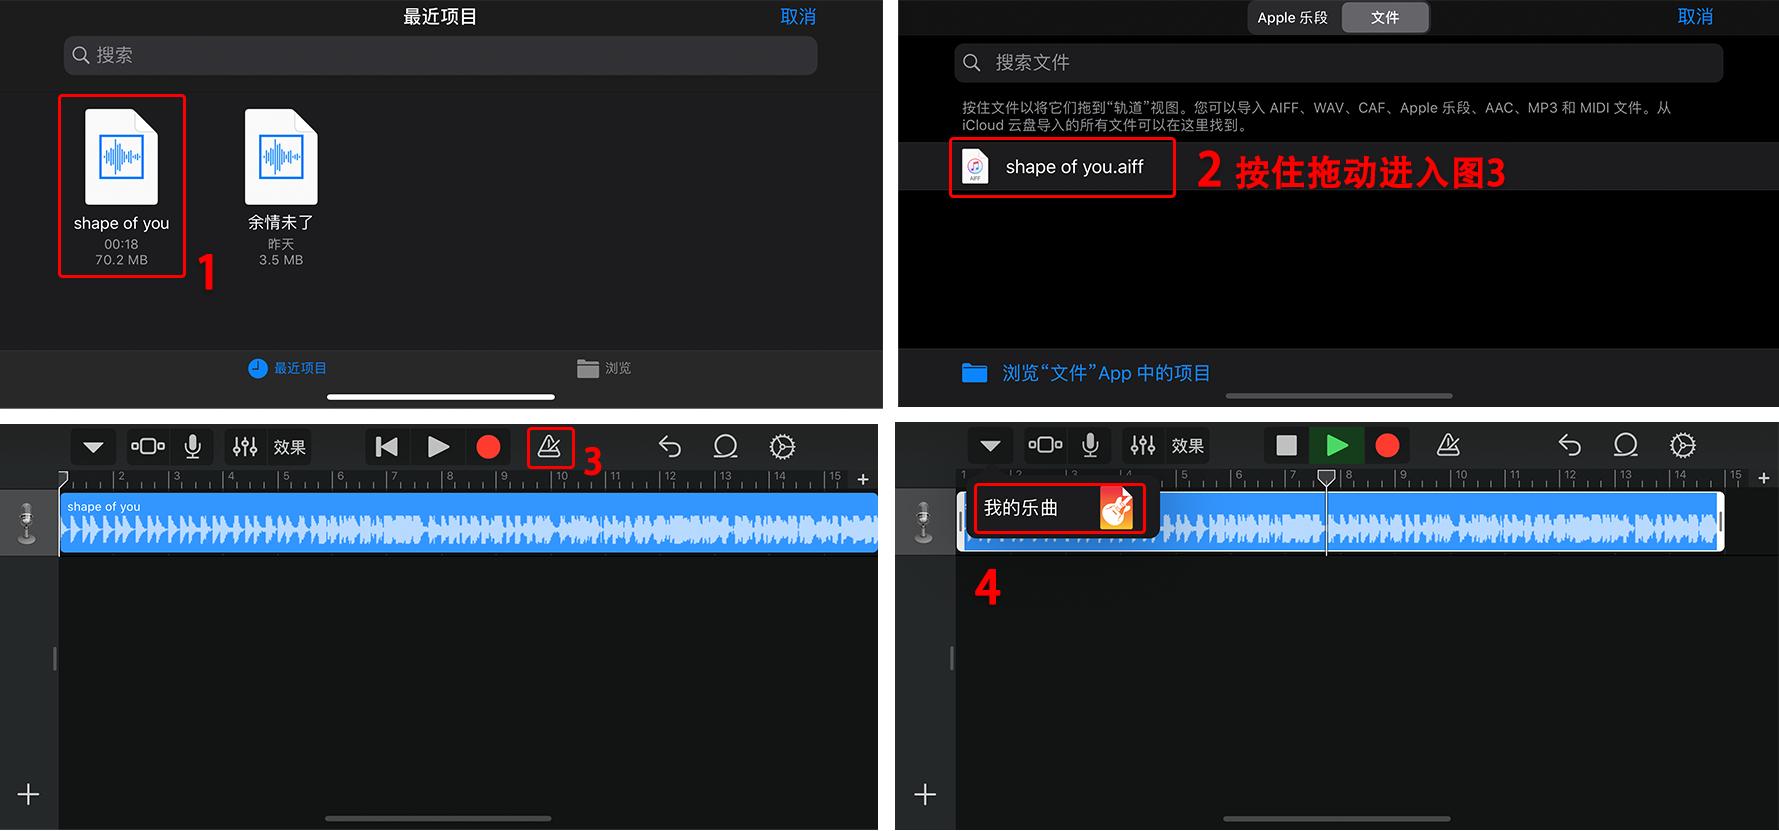Switch to tracks view icon in bottom-right screen
The image size is (1779, 831).
[x=1045, y=445]
